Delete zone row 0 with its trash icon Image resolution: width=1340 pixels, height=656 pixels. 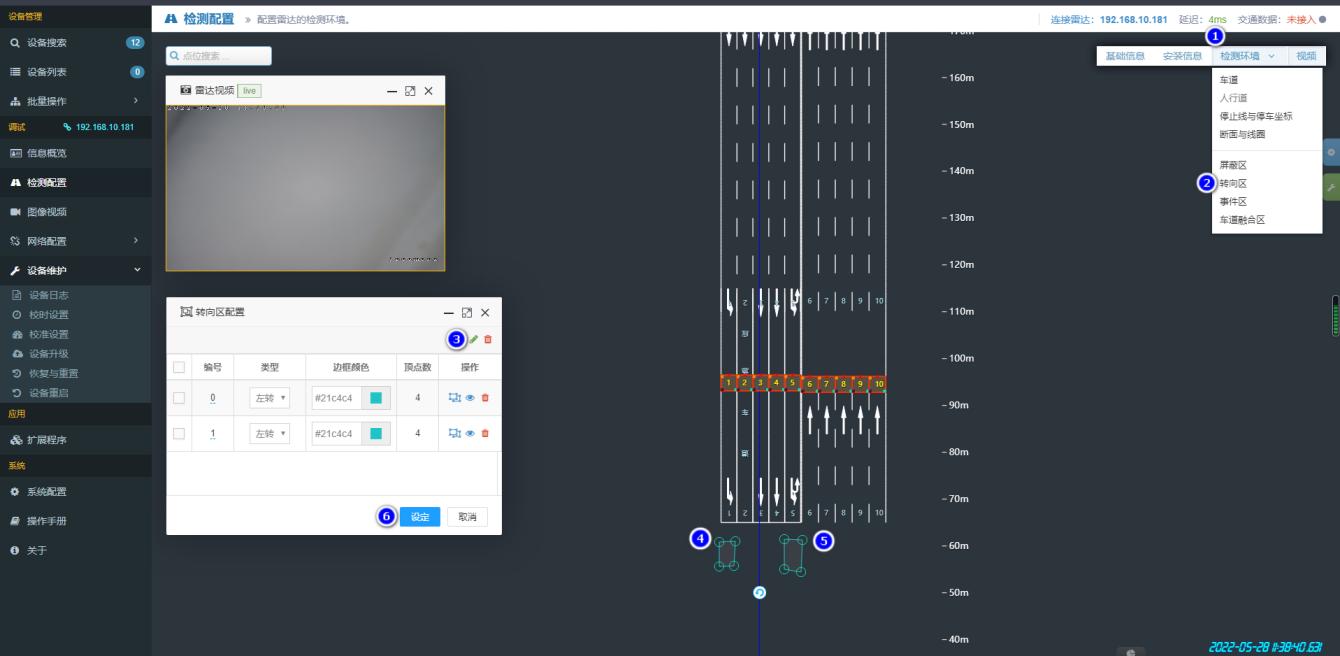tap(485, 398)
